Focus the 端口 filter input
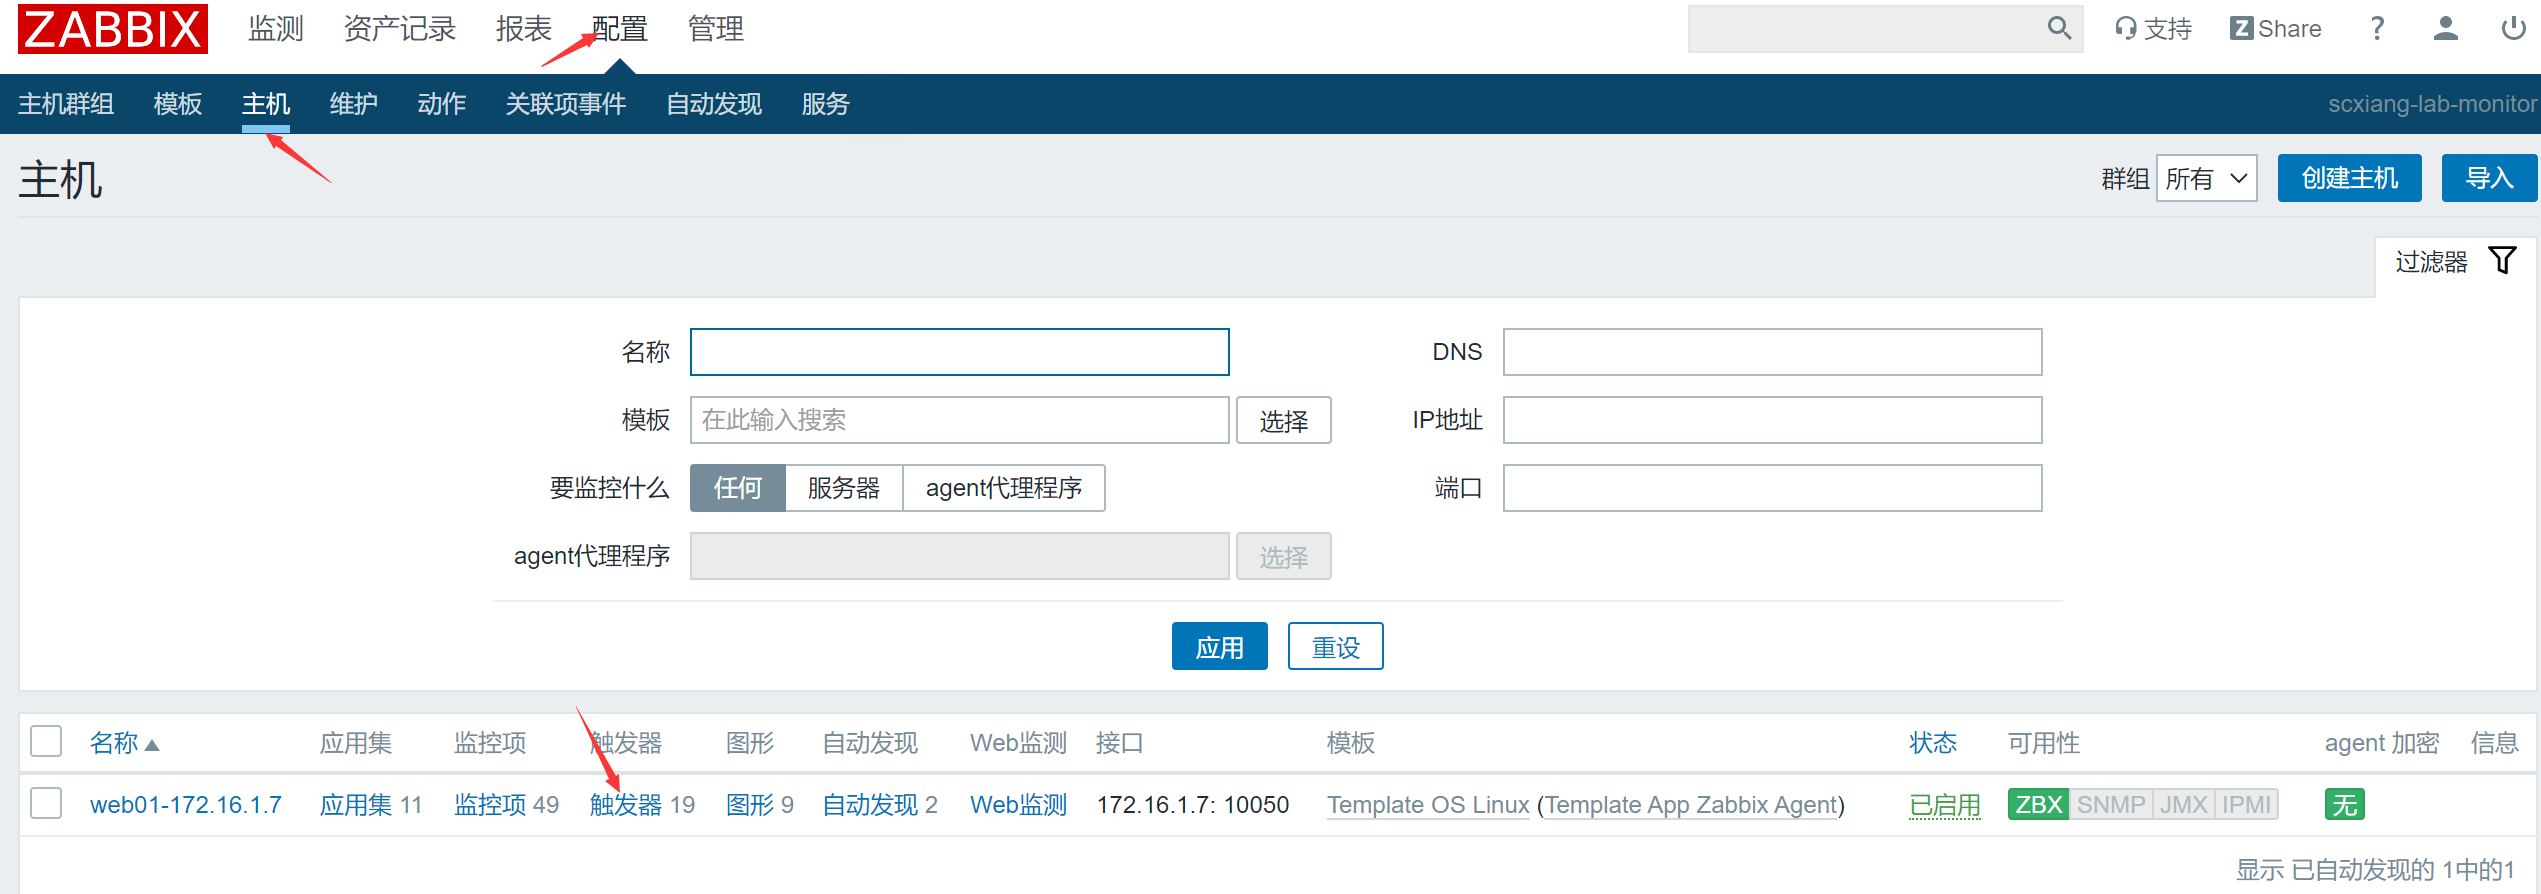This screenshot has width=2541, height=894. (x=1773, y=488)
